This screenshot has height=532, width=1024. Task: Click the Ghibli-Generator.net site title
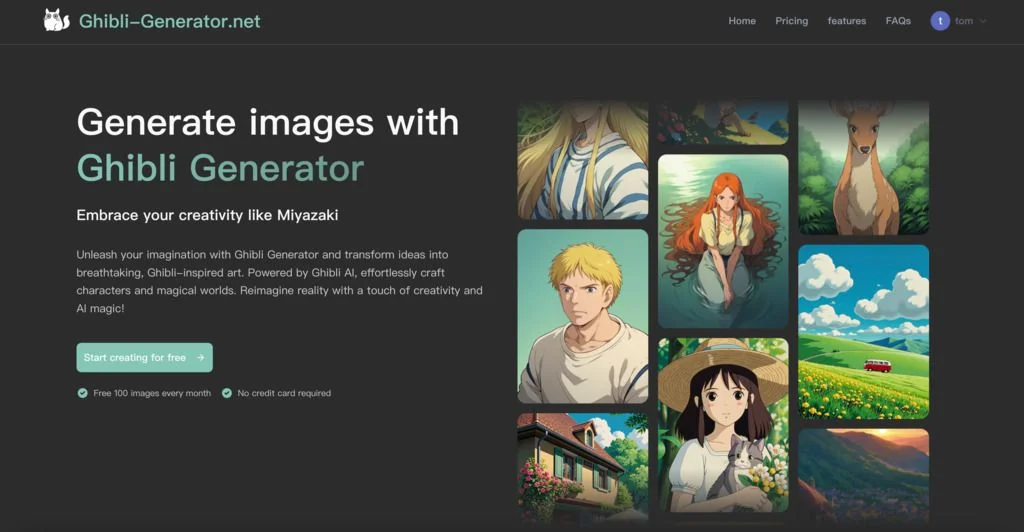click(x=169, y=21)
